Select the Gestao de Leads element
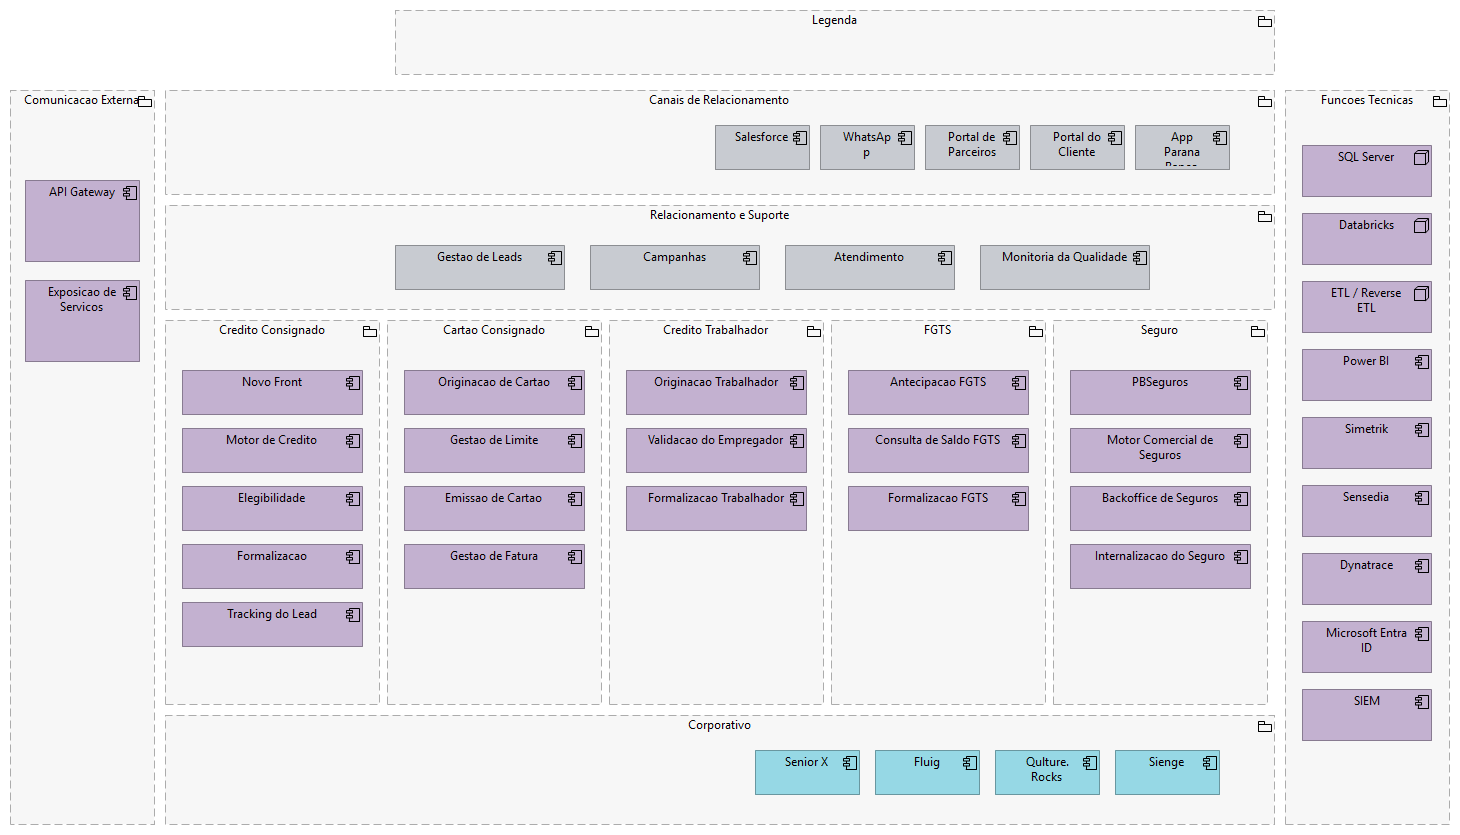The height and width of the screenshot is (835, 1460). click(480, 268)
